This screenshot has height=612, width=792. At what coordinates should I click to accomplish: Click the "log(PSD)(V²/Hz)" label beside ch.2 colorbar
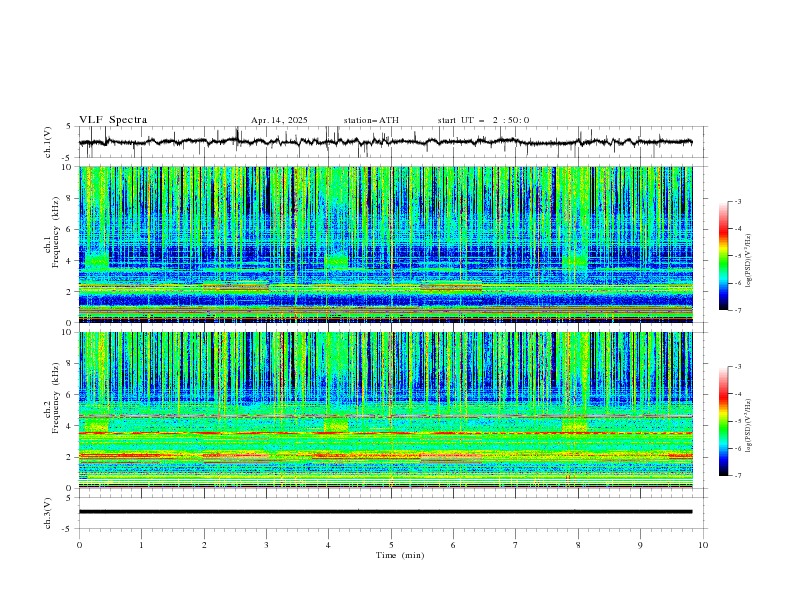click(x=748, y=426)
